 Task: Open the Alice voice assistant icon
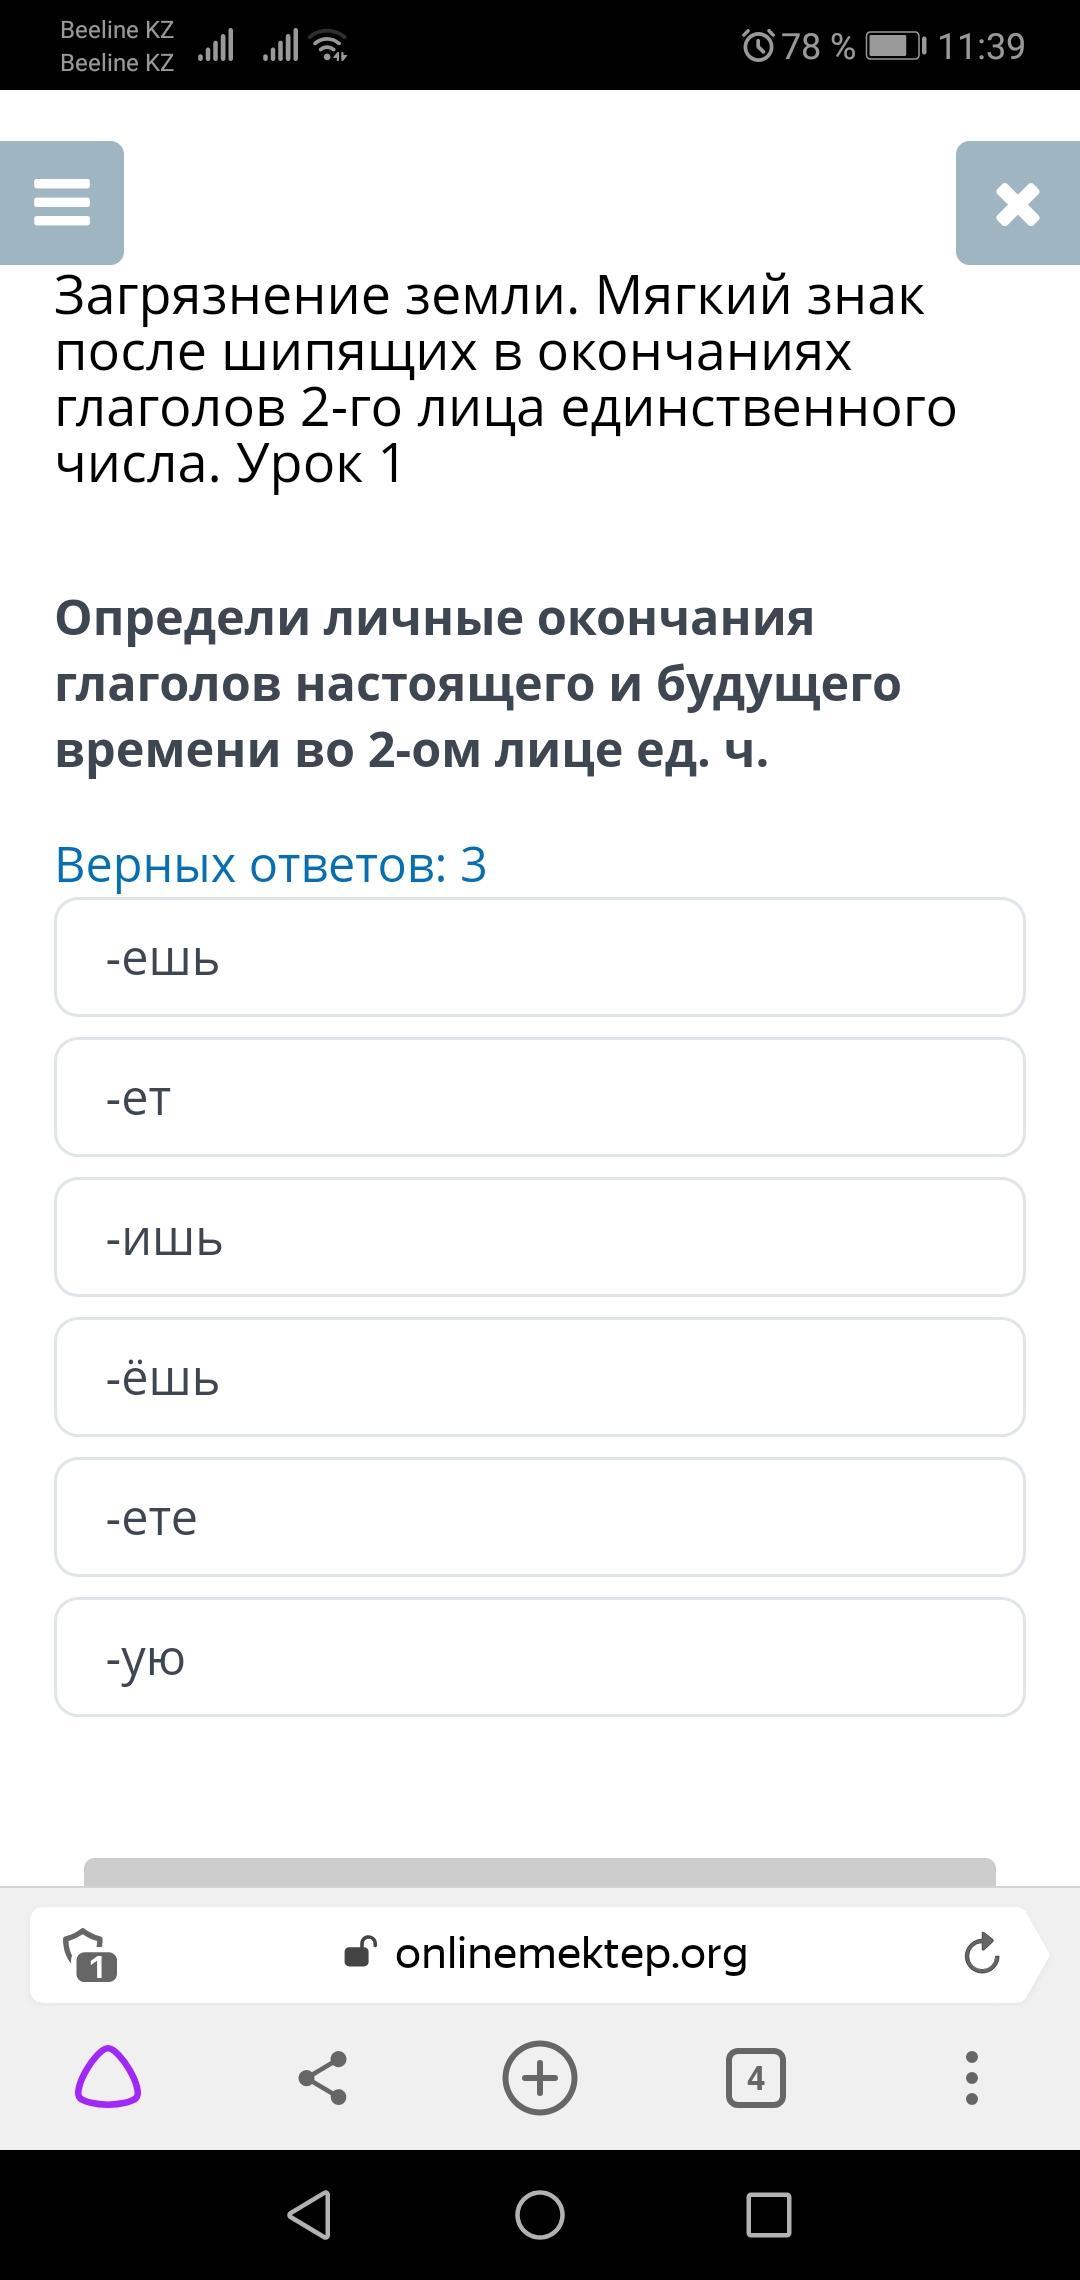108,2078
